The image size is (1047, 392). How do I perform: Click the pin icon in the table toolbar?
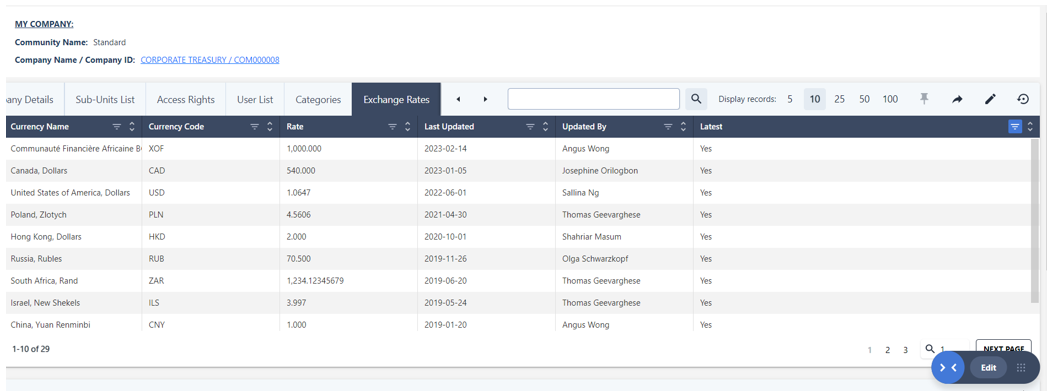coord(924,99)
